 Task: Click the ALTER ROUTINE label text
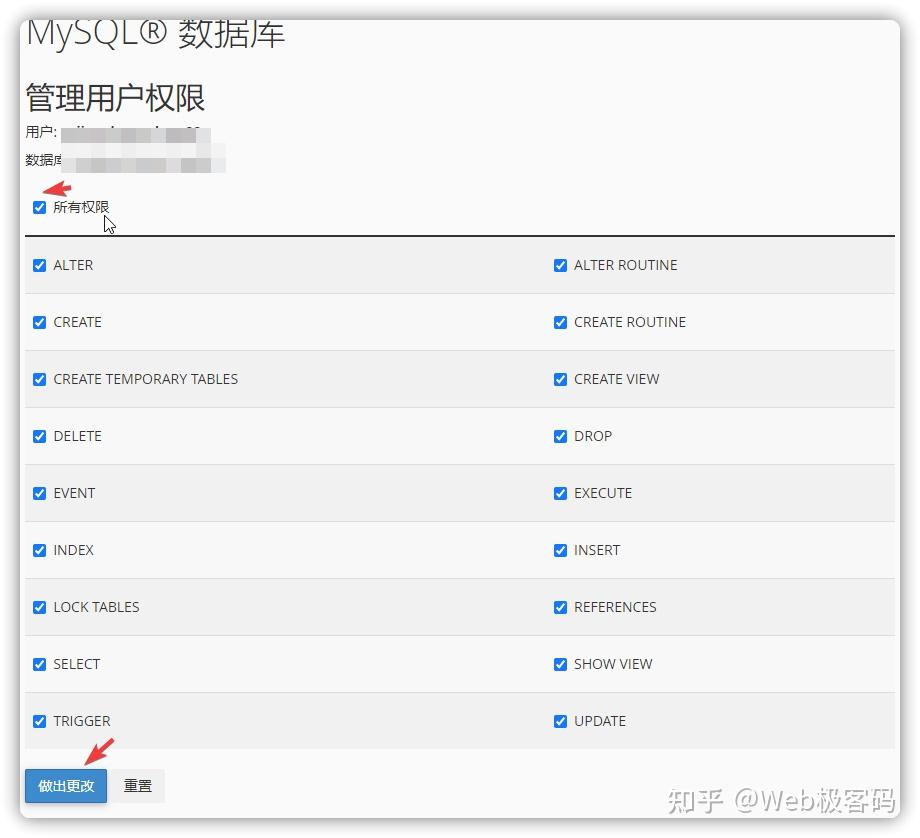(x=625, y=265)
